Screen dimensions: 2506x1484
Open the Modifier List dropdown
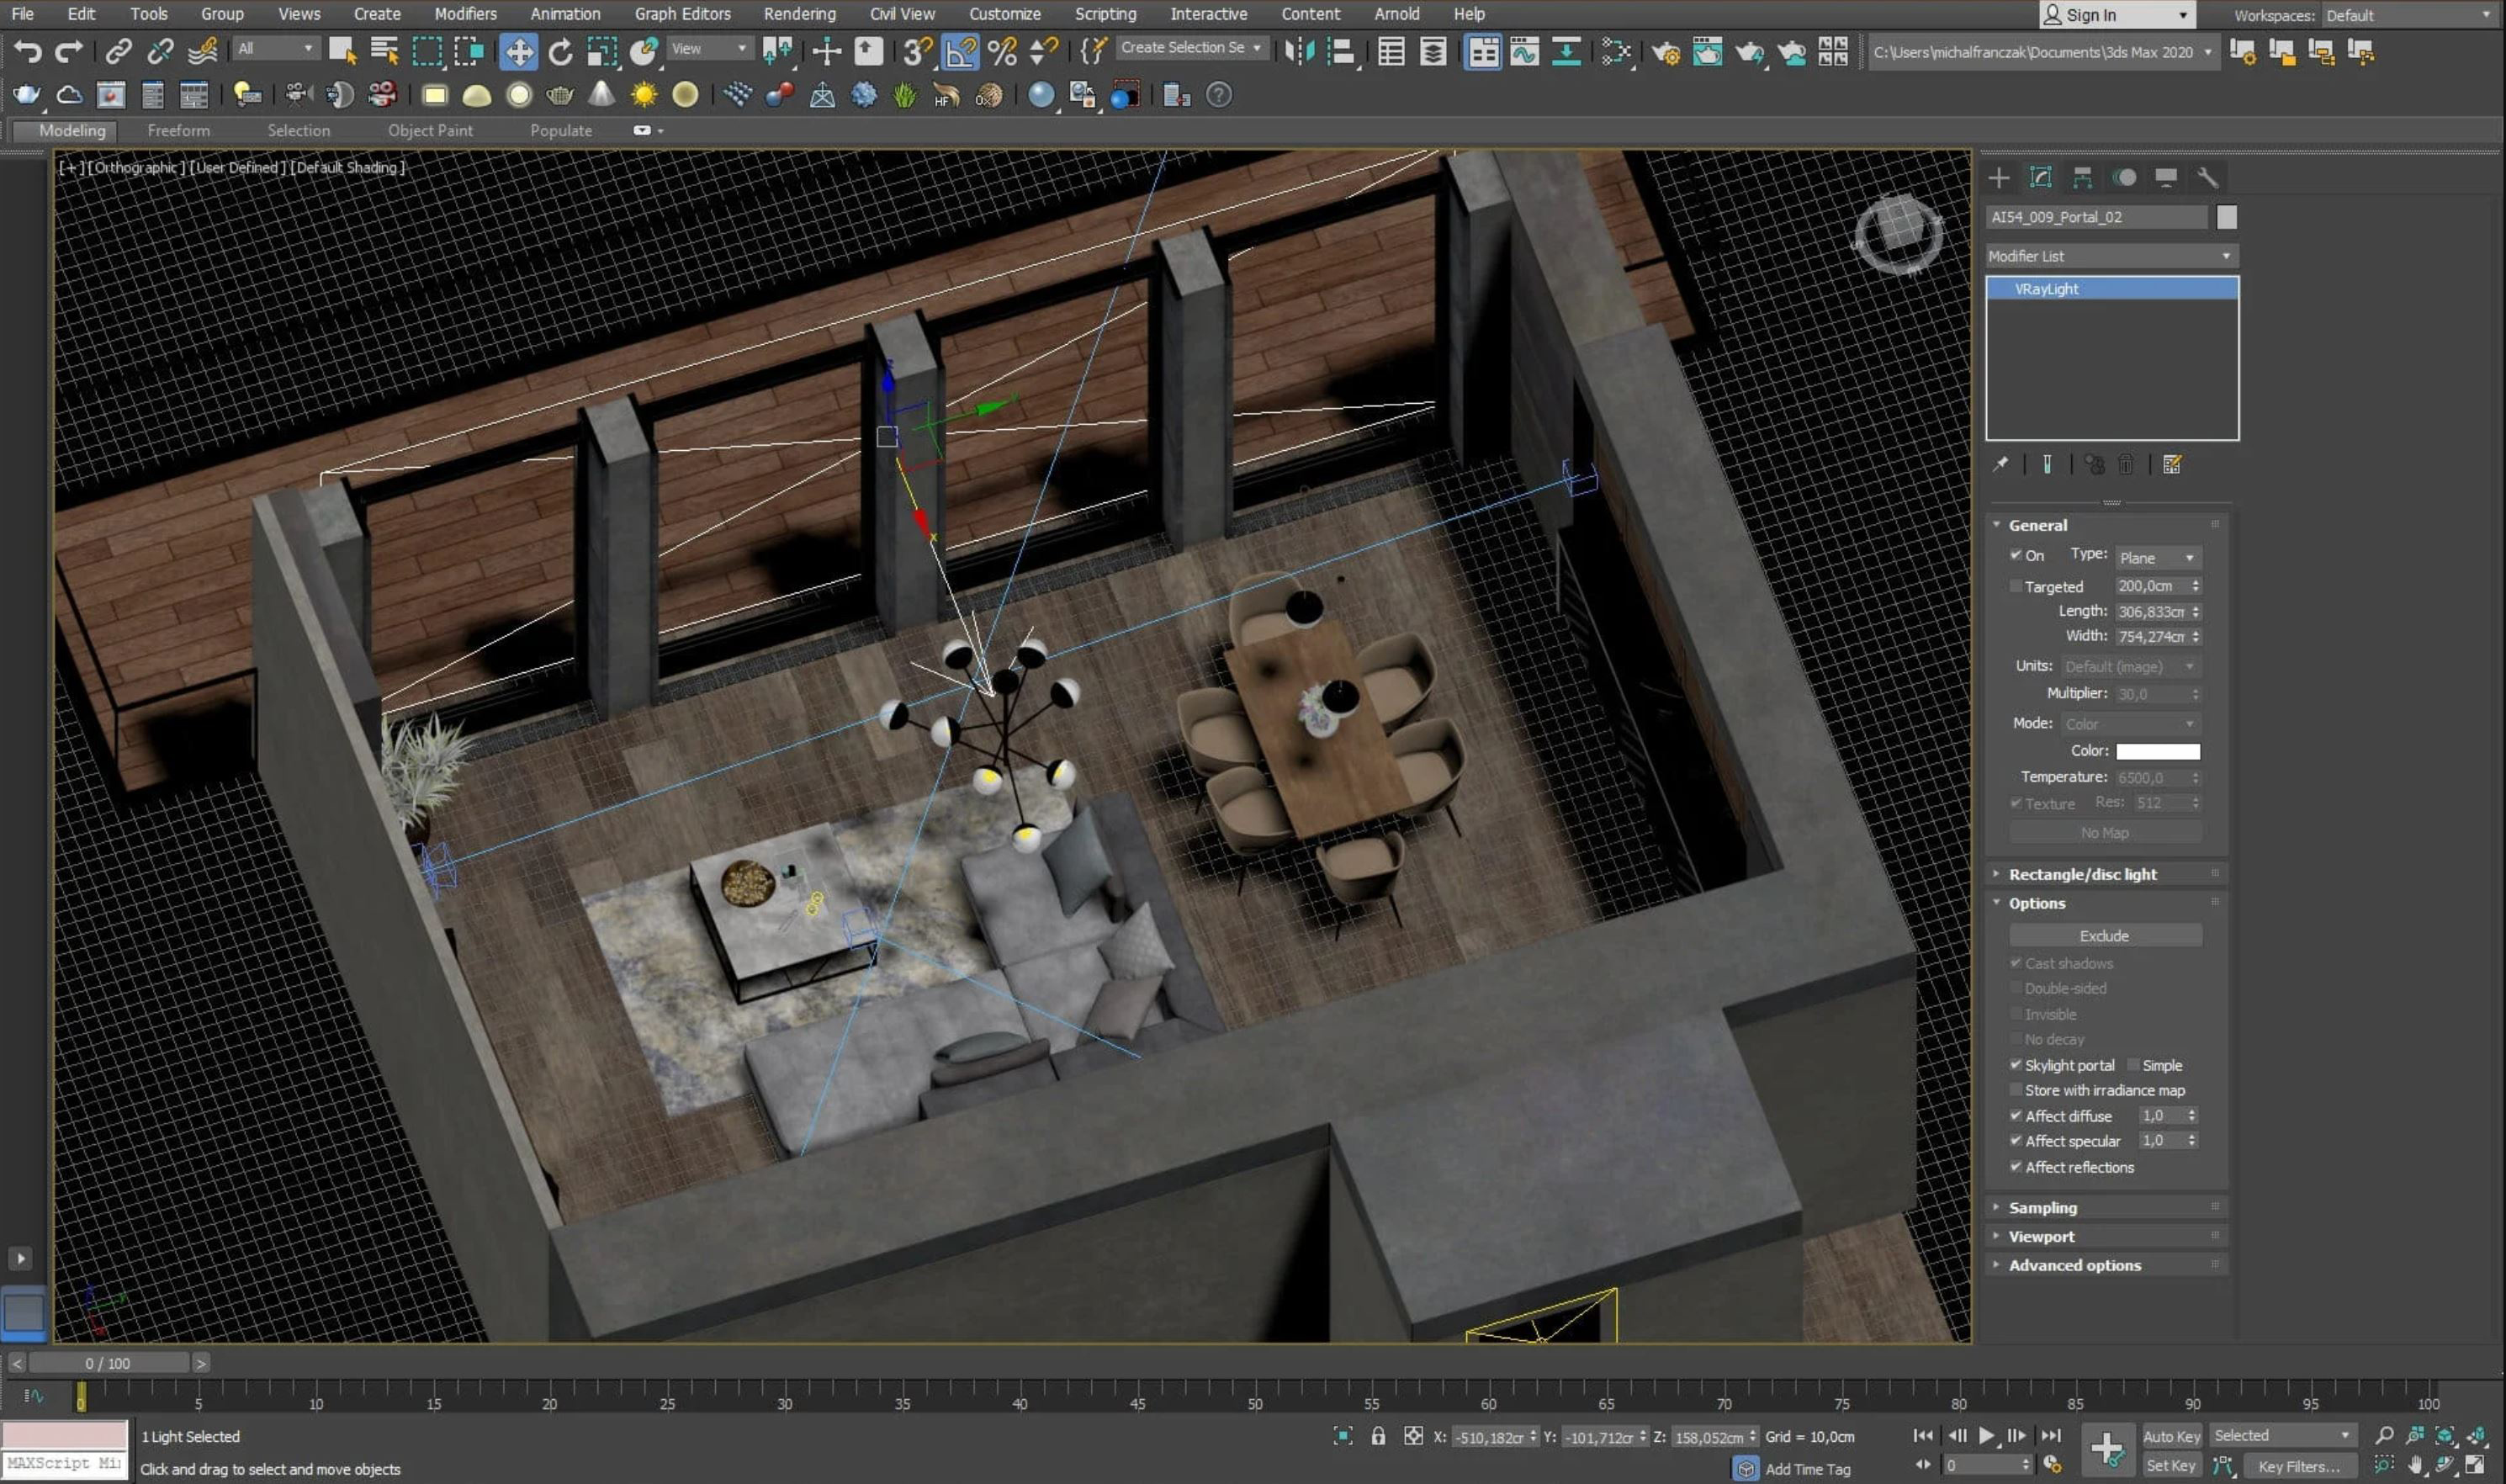click(x=2110, y=256)
